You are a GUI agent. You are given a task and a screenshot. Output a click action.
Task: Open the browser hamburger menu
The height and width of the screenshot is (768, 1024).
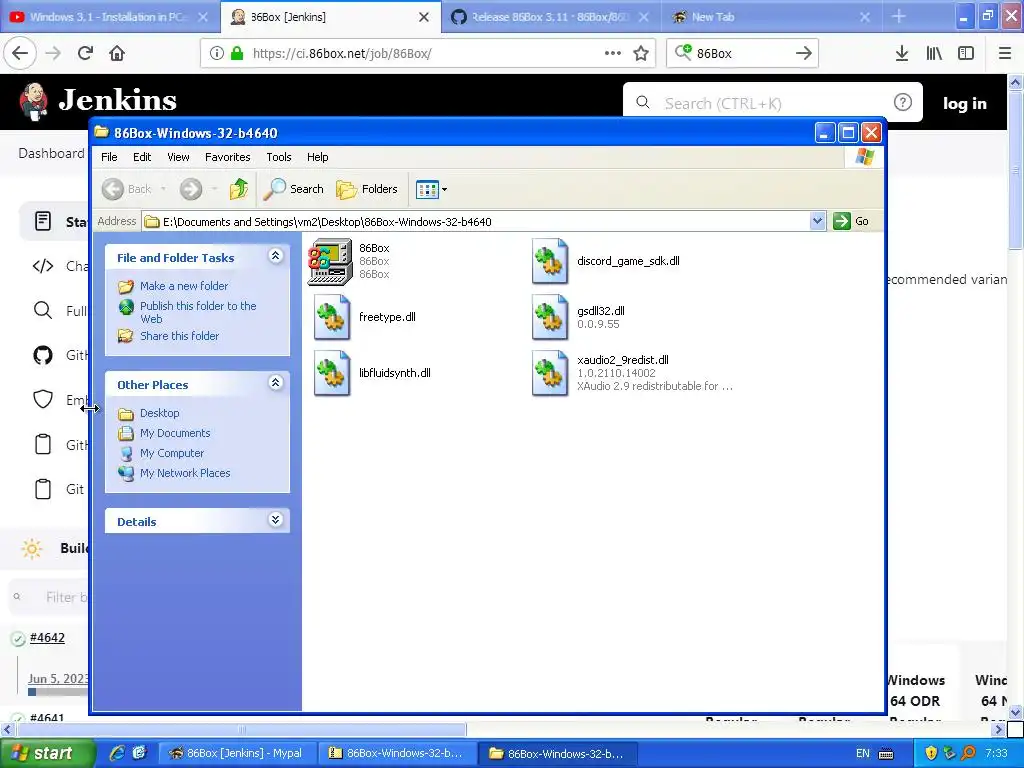pyautogui.click(x=1005, y=53)
